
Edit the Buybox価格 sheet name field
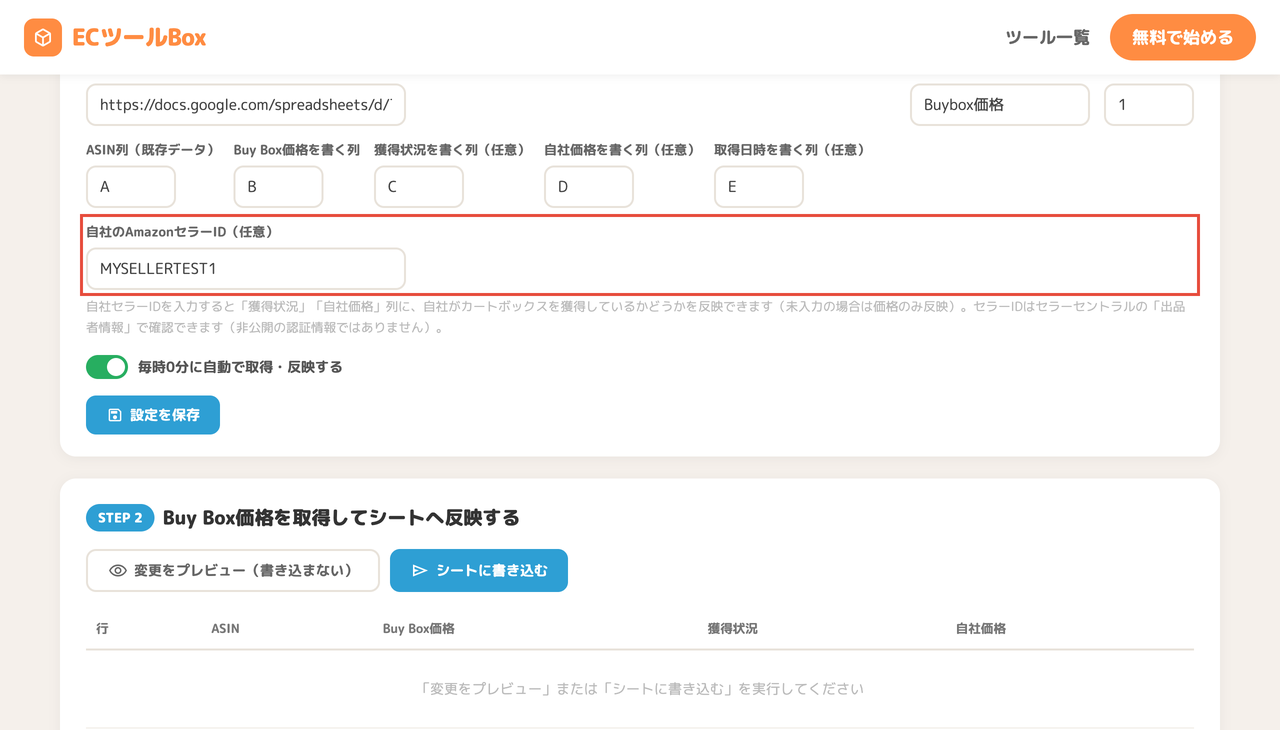tap(1000, 104)
